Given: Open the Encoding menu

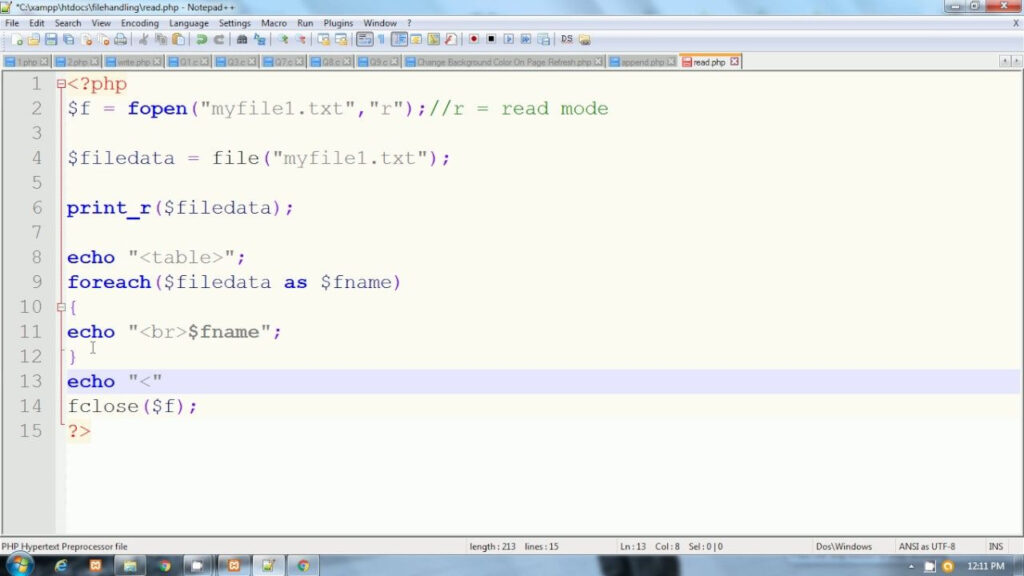Looking at the screenshot, I should pyautogui.click(x=140, y=23).
